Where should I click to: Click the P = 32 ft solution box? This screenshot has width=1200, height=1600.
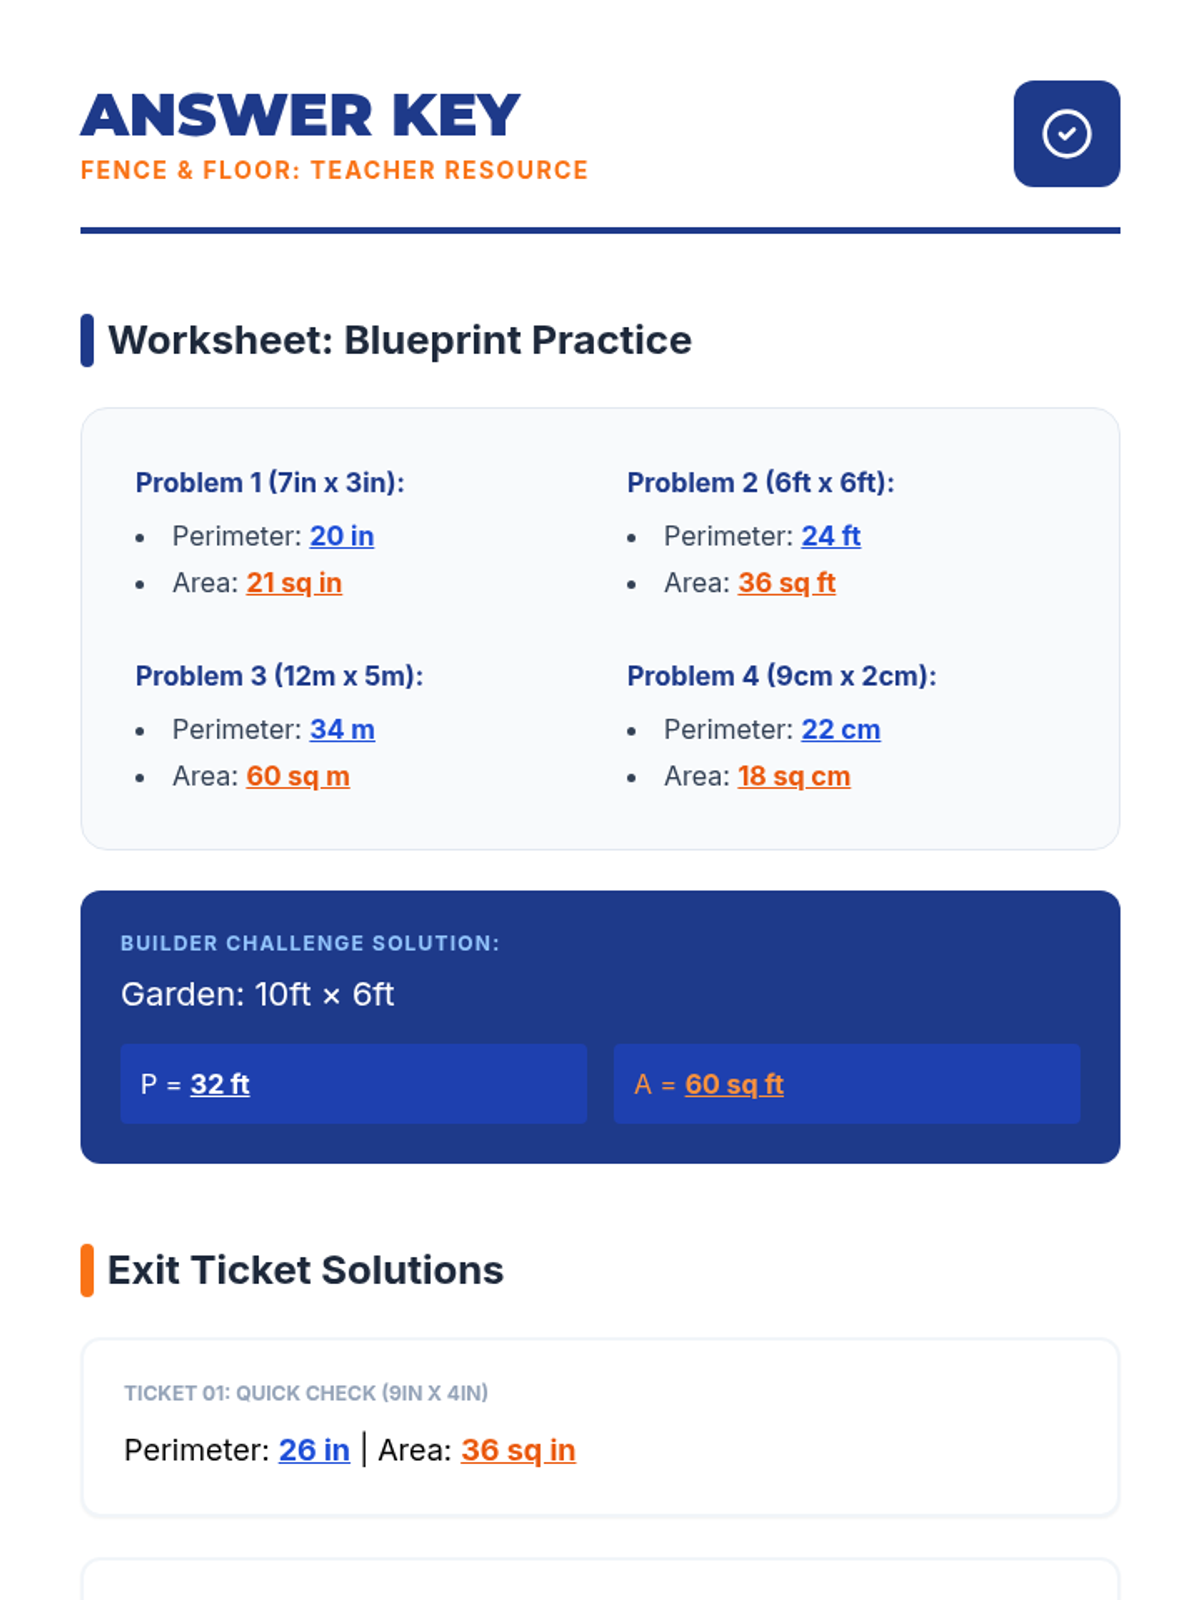click(353, 1084)
